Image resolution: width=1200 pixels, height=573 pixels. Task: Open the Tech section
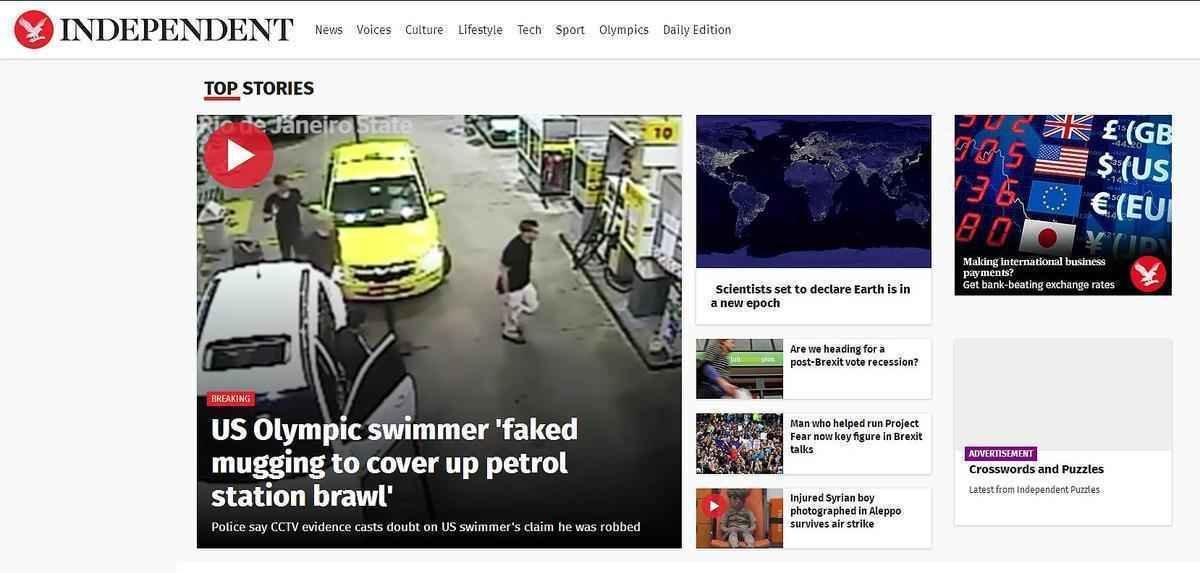point(529,30)
